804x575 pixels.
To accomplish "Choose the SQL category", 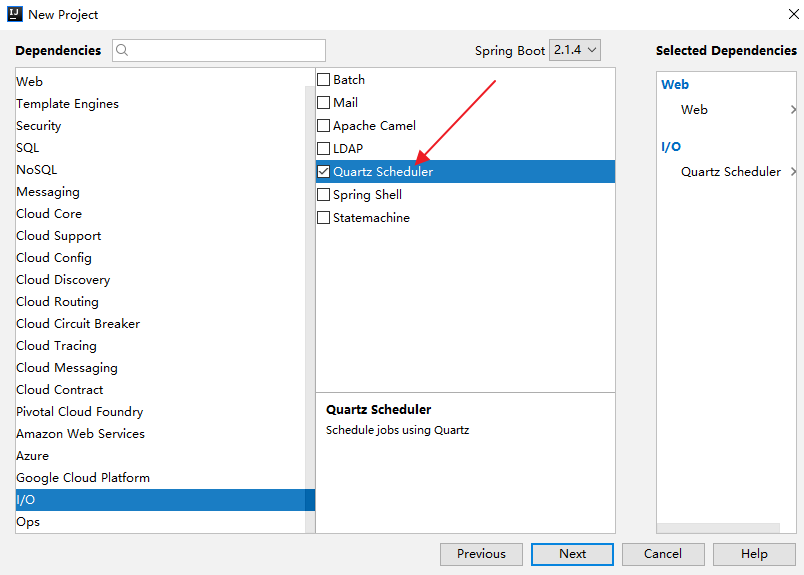I will pyautogui.click(x=160, y=148).
